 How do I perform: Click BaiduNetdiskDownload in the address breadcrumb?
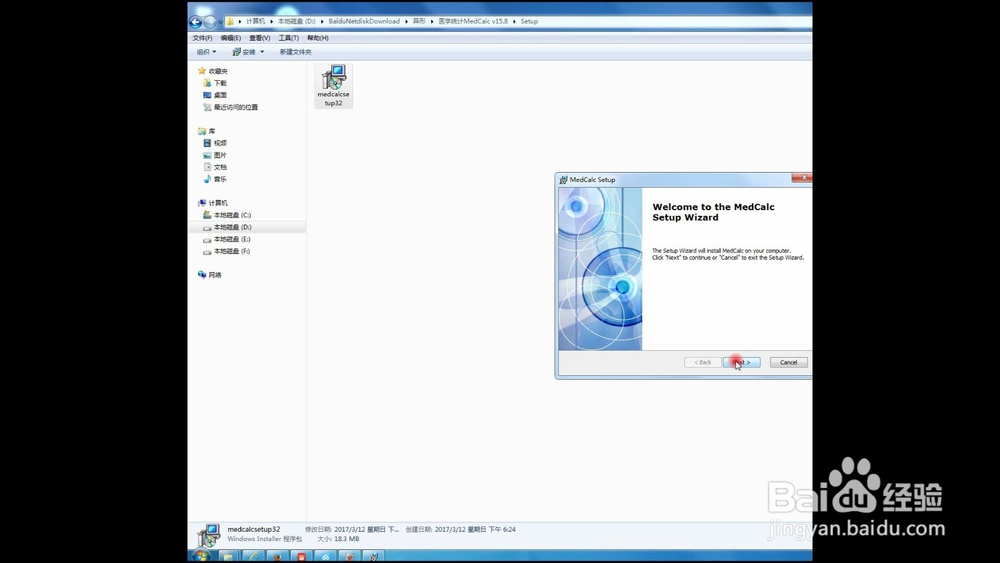click(364, 22)
